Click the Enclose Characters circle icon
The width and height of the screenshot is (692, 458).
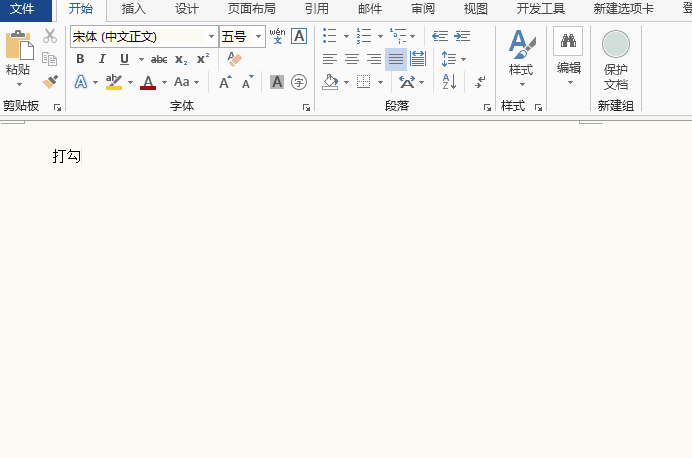point(298,82)
